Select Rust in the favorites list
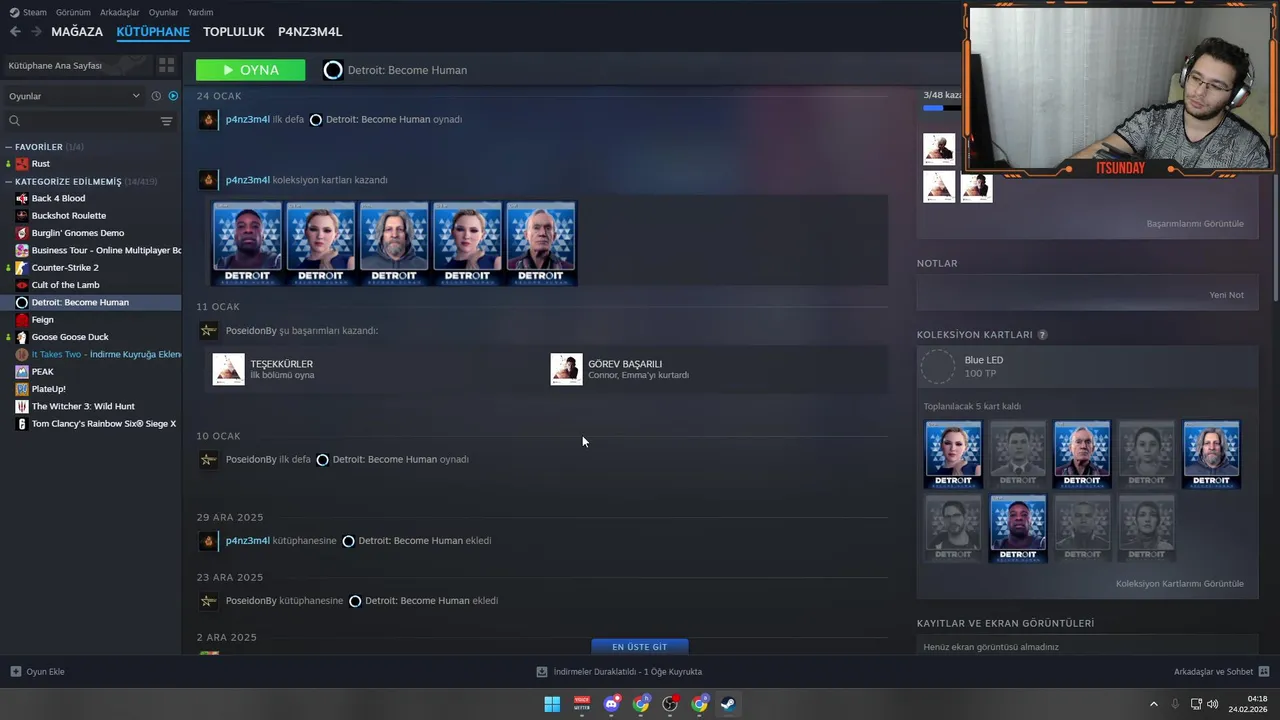 pos(91,164)
